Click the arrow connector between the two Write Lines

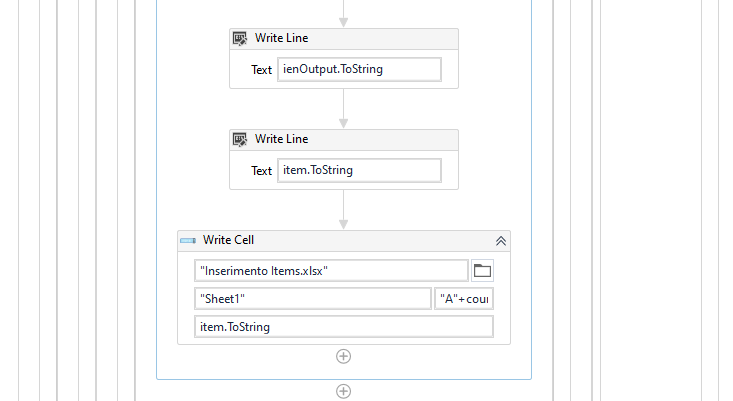343,108
